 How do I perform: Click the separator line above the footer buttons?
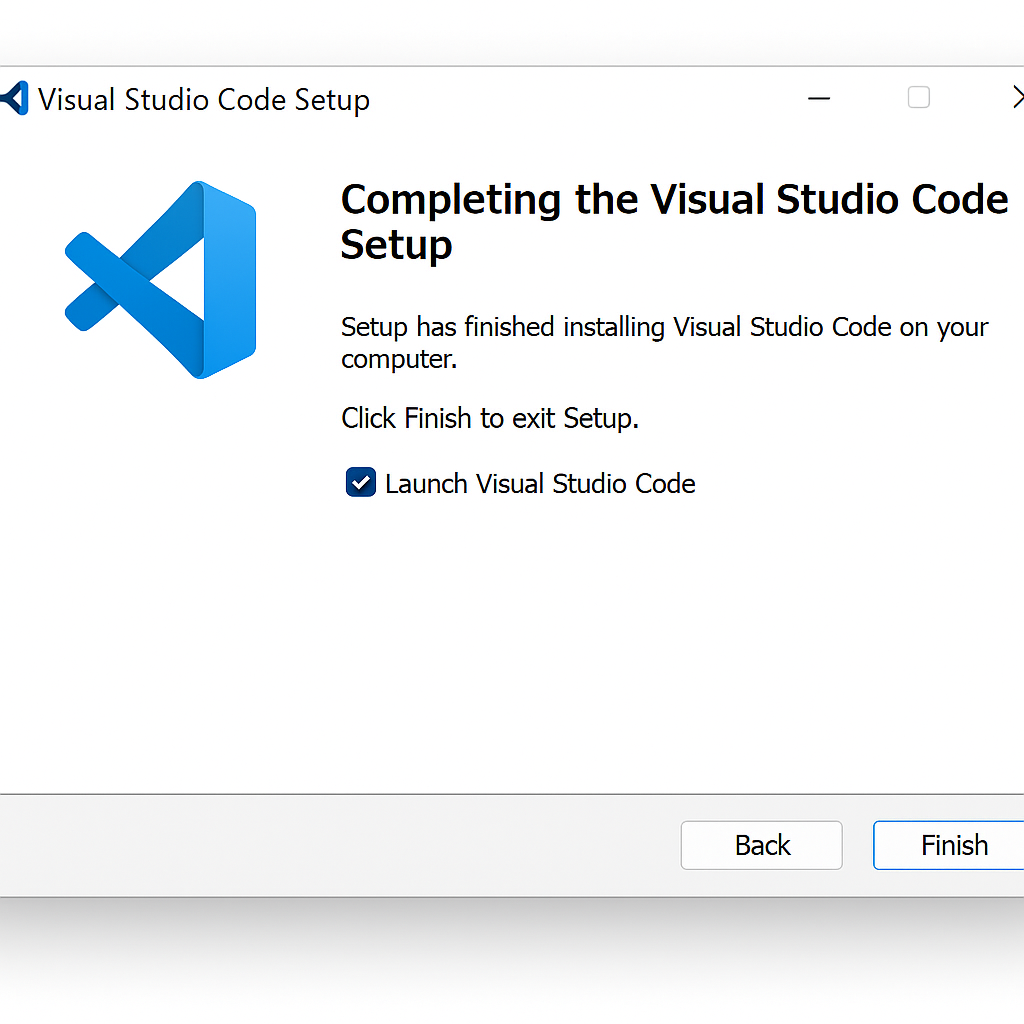click(500, 795)
